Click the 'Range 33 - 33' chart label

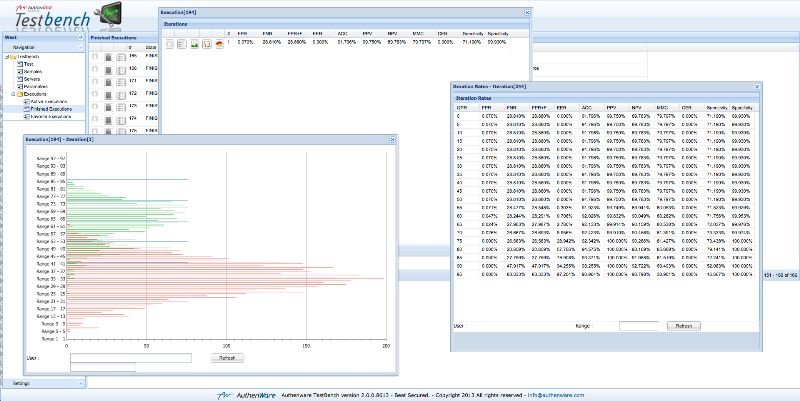pyautogui.click(x=51, y=279)
